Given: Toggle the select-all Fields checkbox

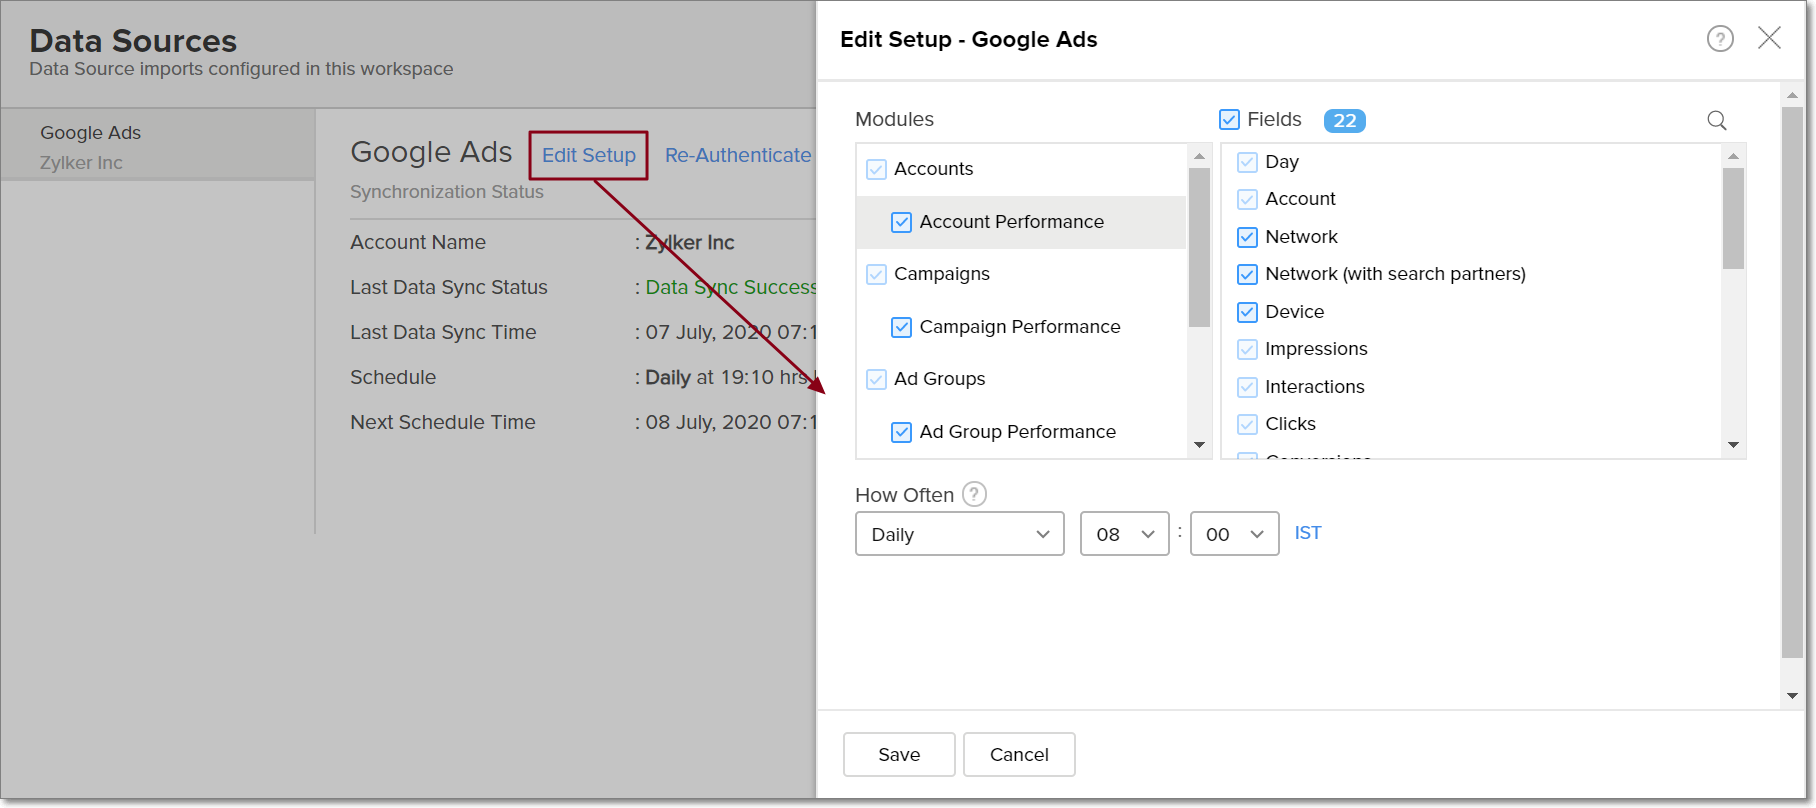Looking at the screenshot, I should [x=1229, y=120].
